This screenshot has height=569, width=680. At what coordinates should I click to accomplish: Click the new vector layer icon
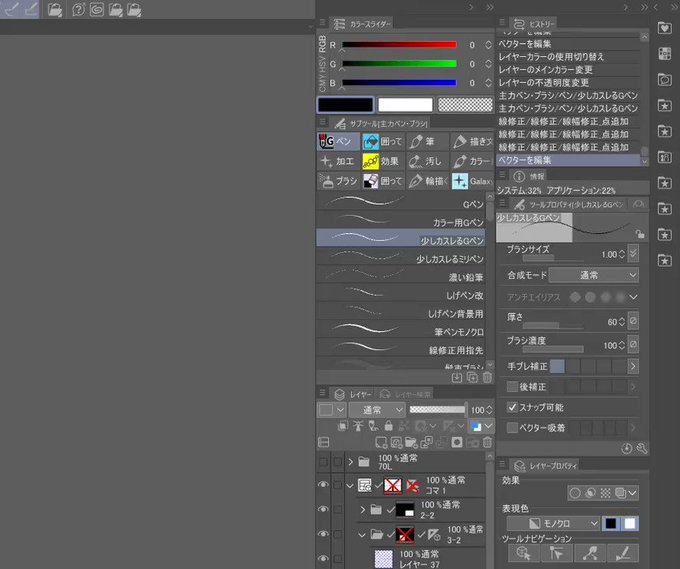click(x=396, y=442)
